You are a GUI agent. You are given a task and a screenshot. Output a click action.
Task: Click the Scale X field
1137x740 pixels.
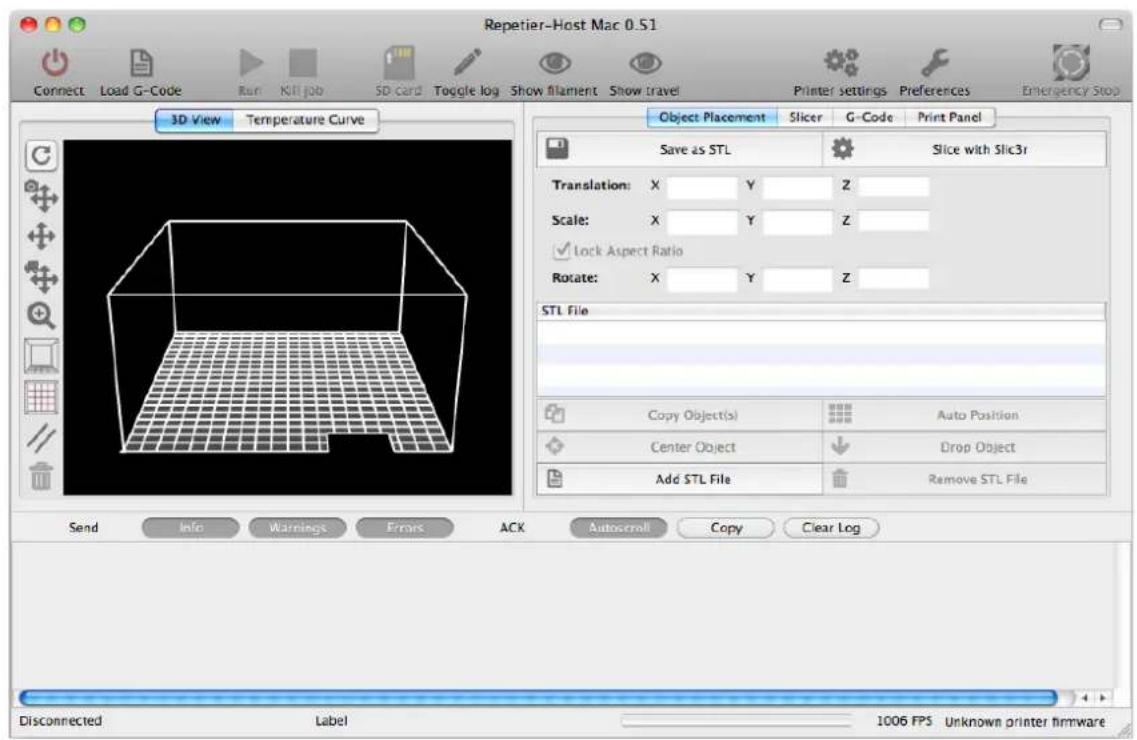702,221
